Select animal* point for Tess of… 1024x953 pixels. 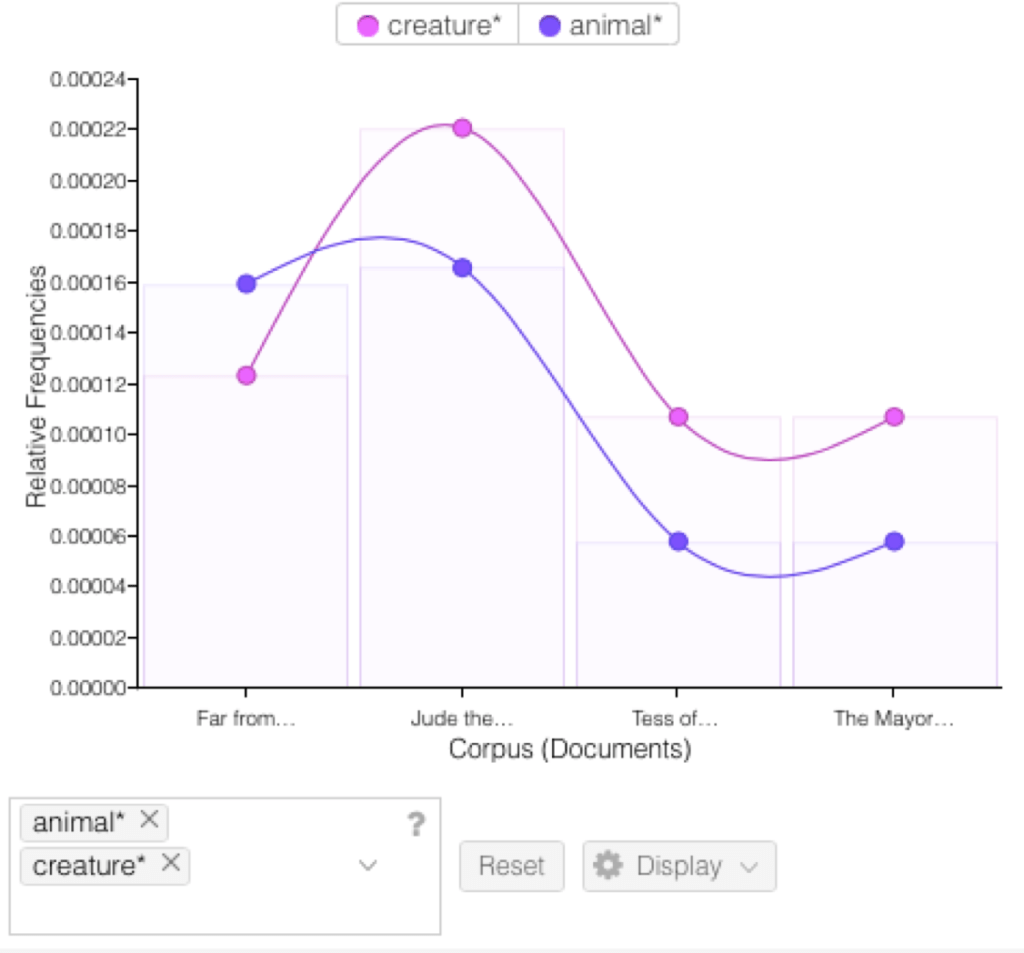pos(678,541)
